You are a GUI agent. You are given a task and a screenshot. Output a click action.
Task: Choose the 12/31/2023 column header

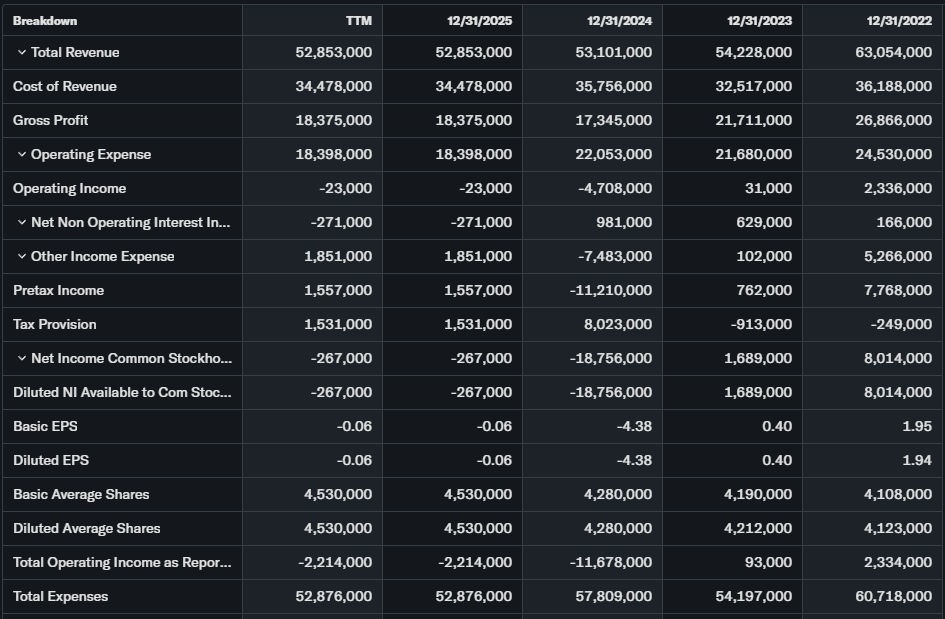(x=759, y=20)
